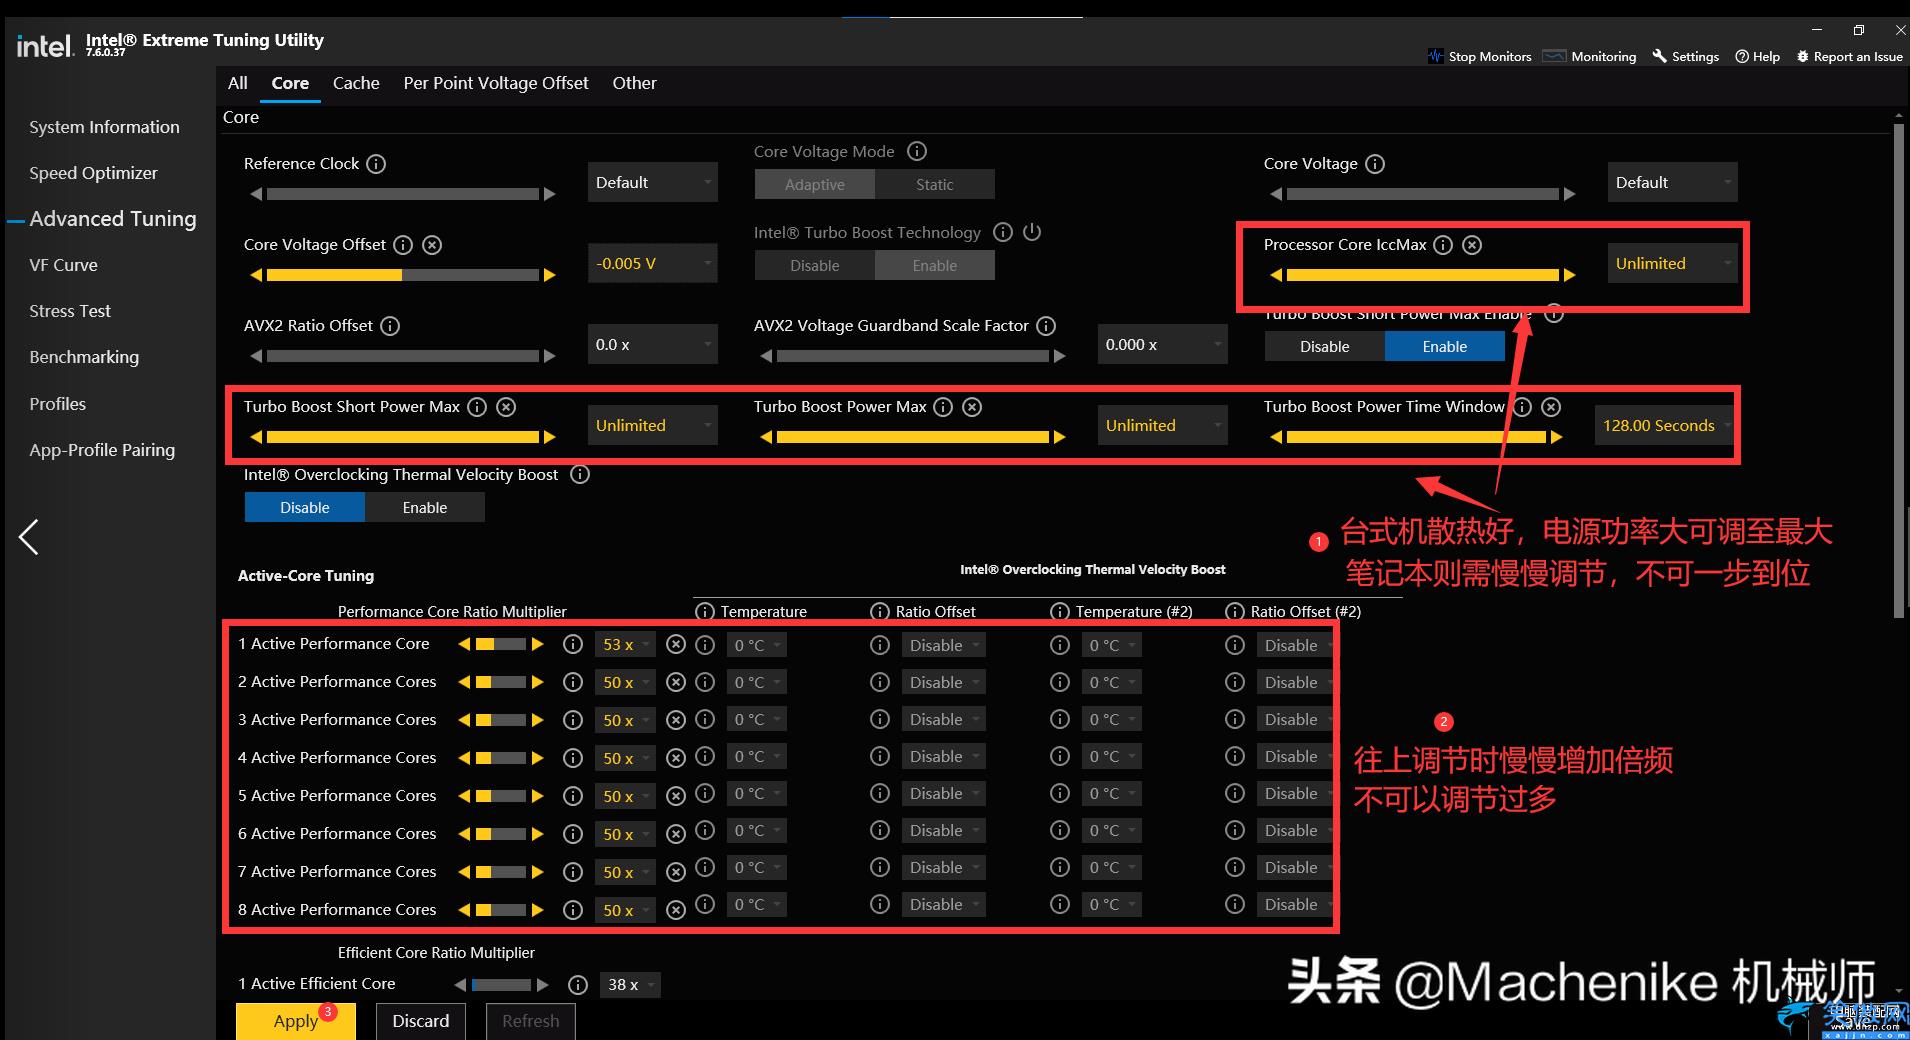Viewport: 1910px width, 1040px height.
Task: Open info icon for Reference Clock
Action: point(376,164)
